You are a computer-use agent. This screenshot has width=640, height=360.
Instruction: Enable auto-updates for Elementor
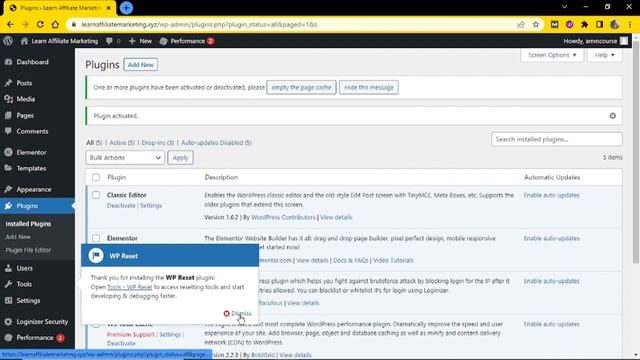click(551, 238)
